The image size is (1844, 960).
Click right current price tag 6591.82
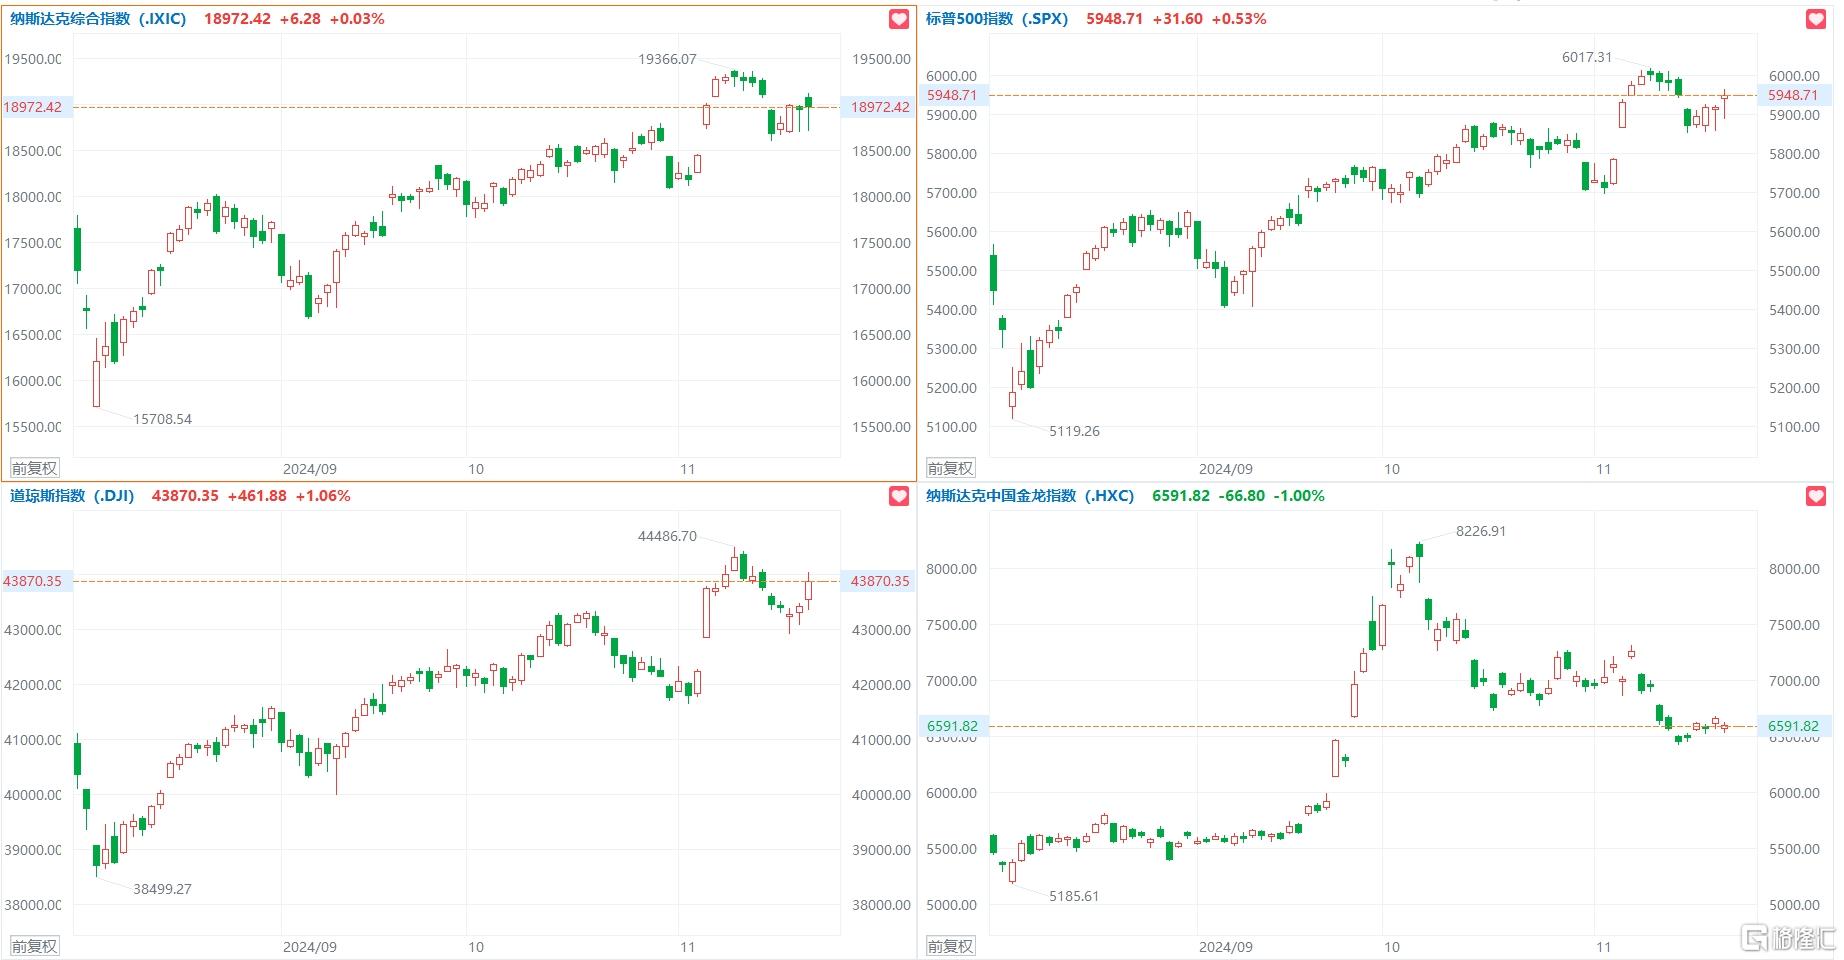(x=1794, y=726)
